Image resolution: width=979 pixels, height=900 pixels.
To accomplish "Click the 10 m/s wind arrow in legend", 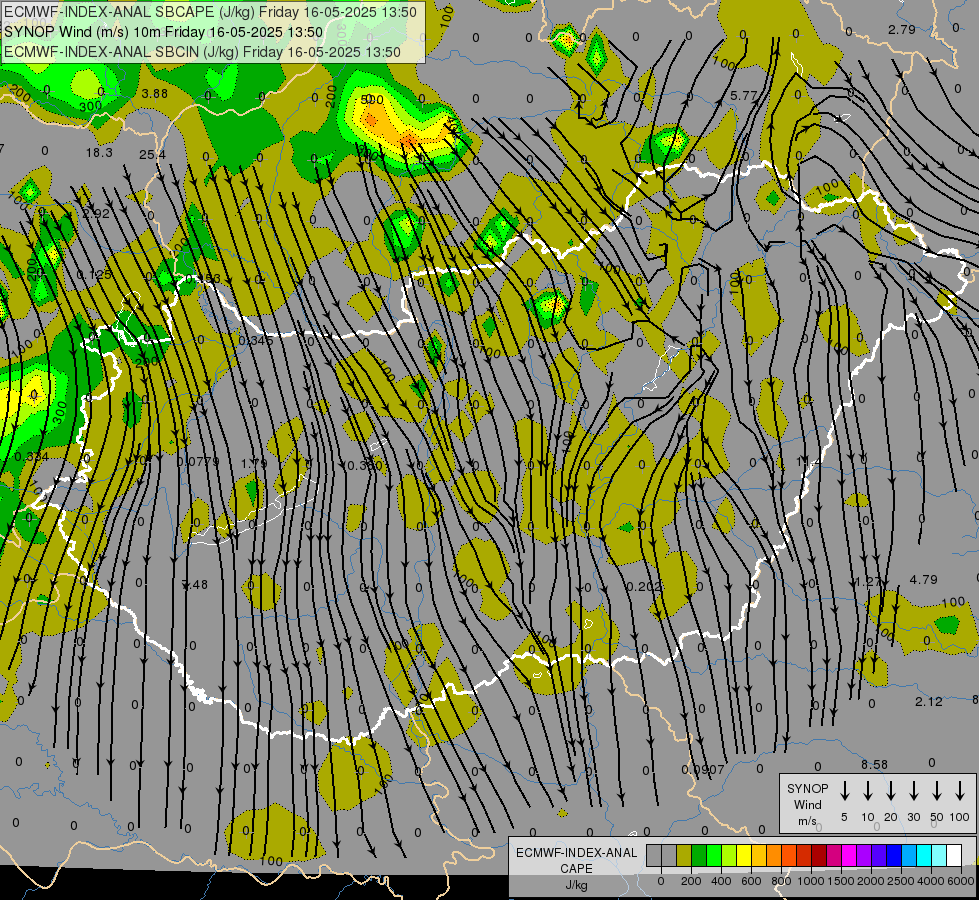I will [867, 790].
